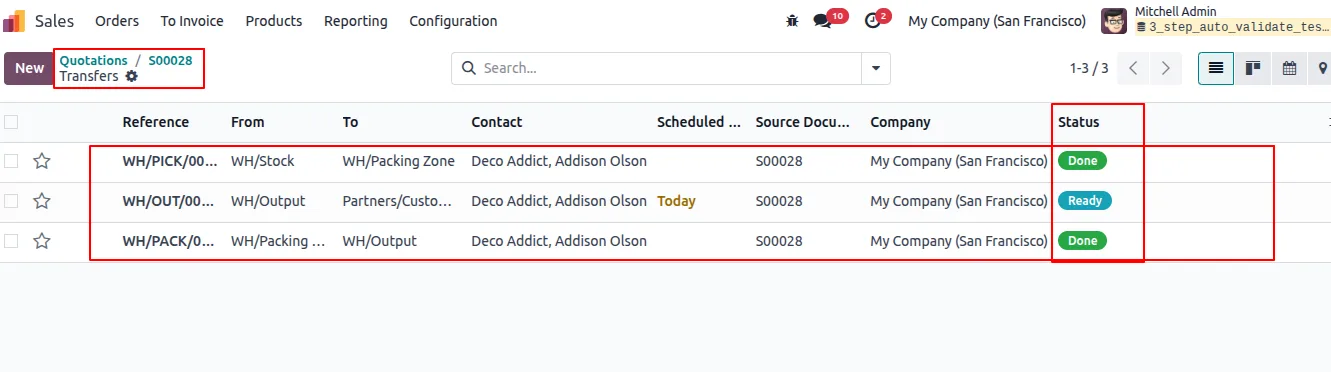The image size is (1331, 372).
Task: Click the WH/Packing Zone destination cell
Action: (399, 161)
